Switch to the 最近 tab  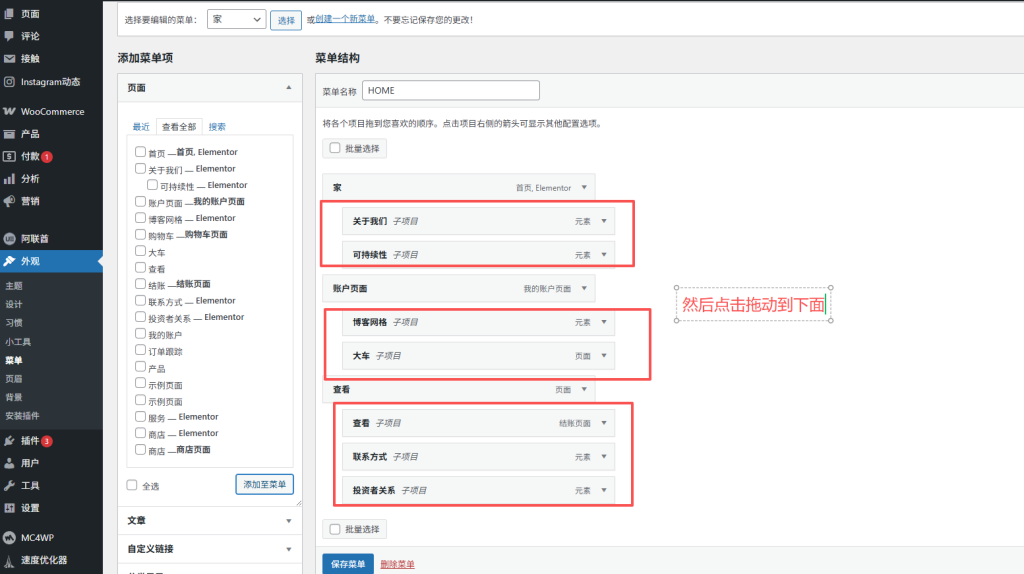coord(141,127)
